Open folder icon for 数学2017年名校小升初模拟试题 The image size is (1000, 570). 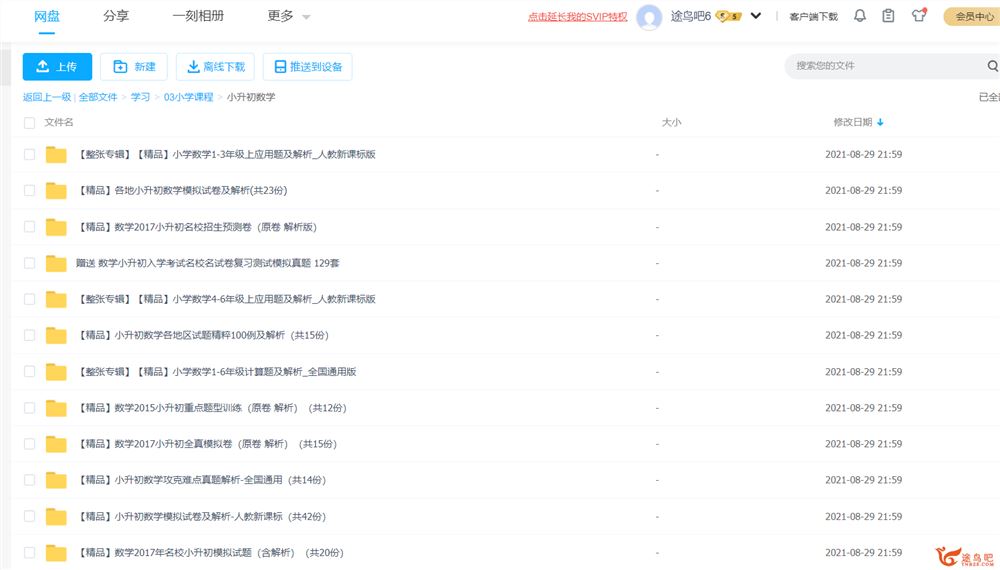click(x=56, y=553)
